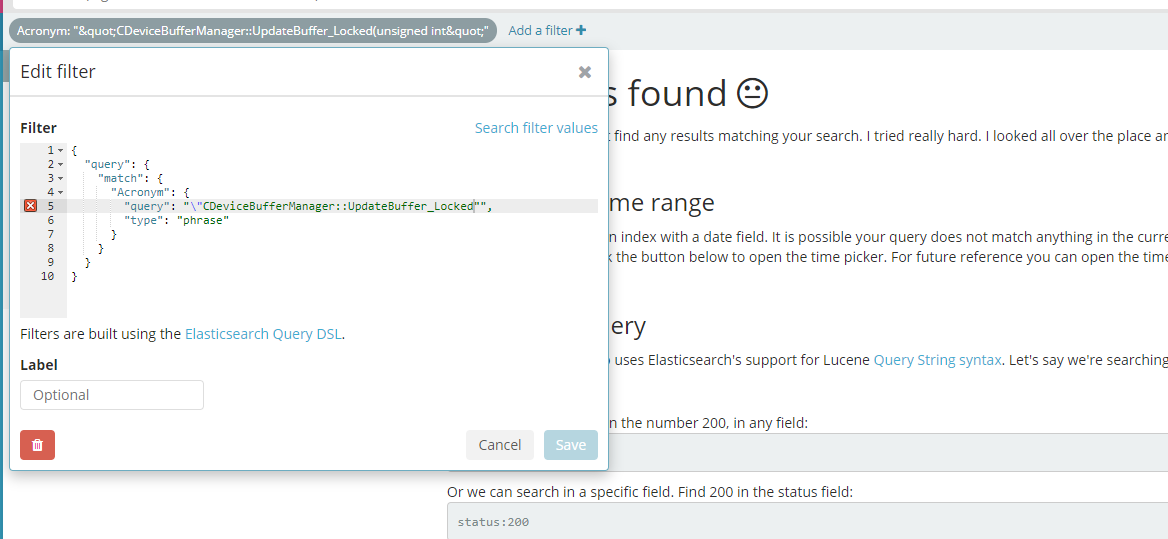Click the plus icon beside Add a filter
Viewport: 1168px width, 539px height.
click(581, 30)
